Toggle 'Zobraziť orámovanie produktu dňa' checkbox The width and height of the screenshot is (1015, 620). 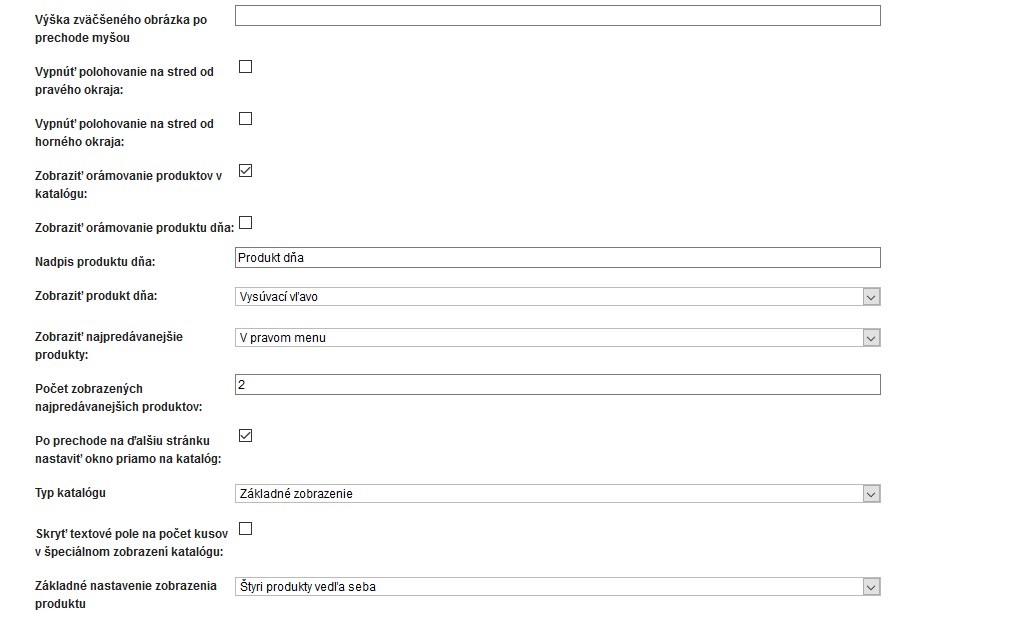pos(246,223)
